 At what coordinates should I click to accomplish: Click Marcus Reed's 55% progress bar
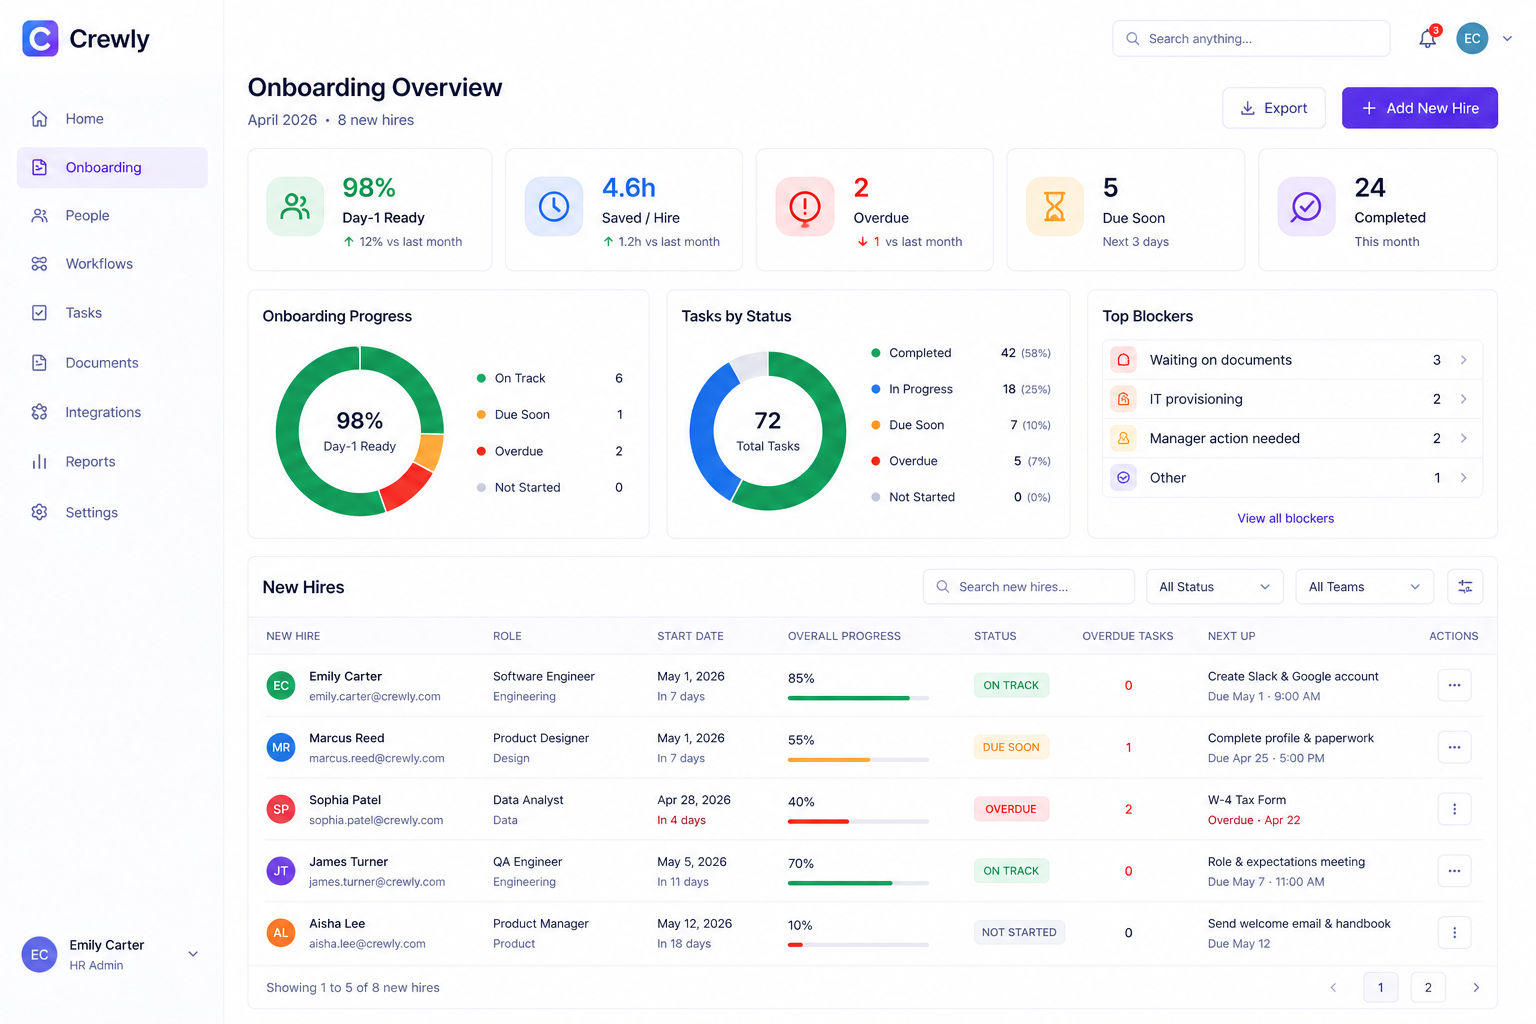point(858,760)
